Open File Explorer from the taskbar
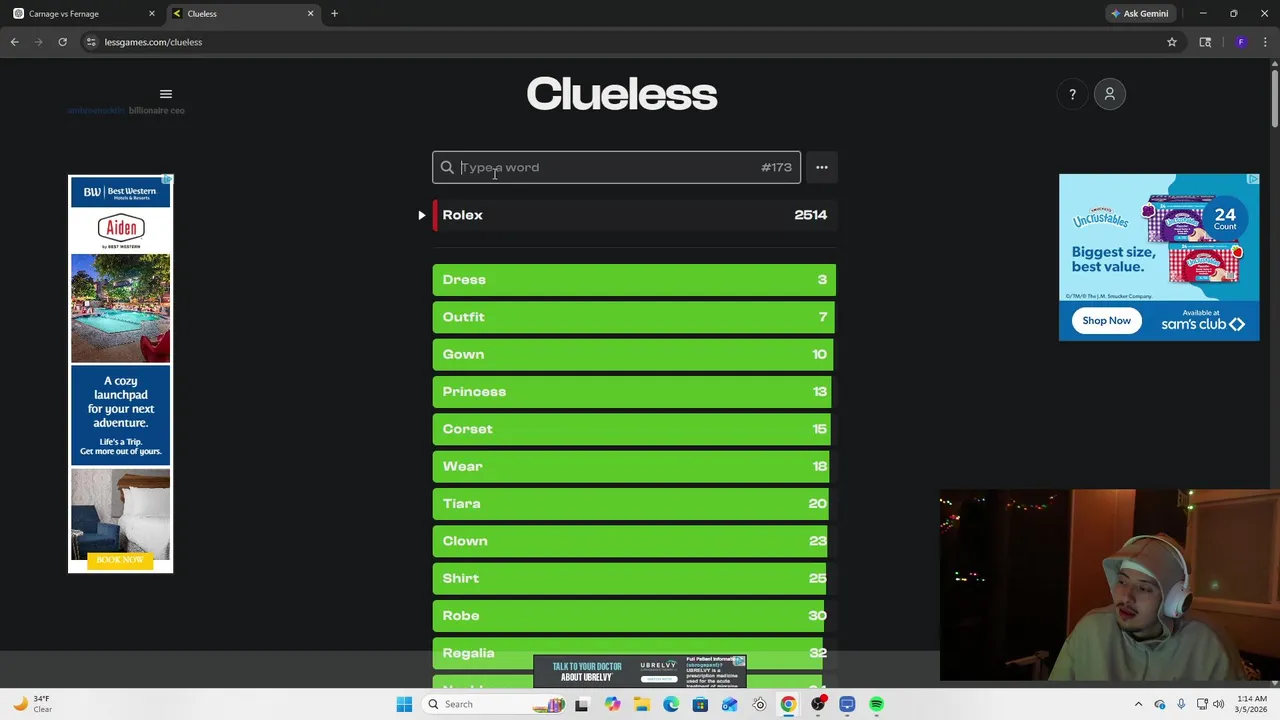Screen dimensions: 1280x720 [x=641, y=704]
